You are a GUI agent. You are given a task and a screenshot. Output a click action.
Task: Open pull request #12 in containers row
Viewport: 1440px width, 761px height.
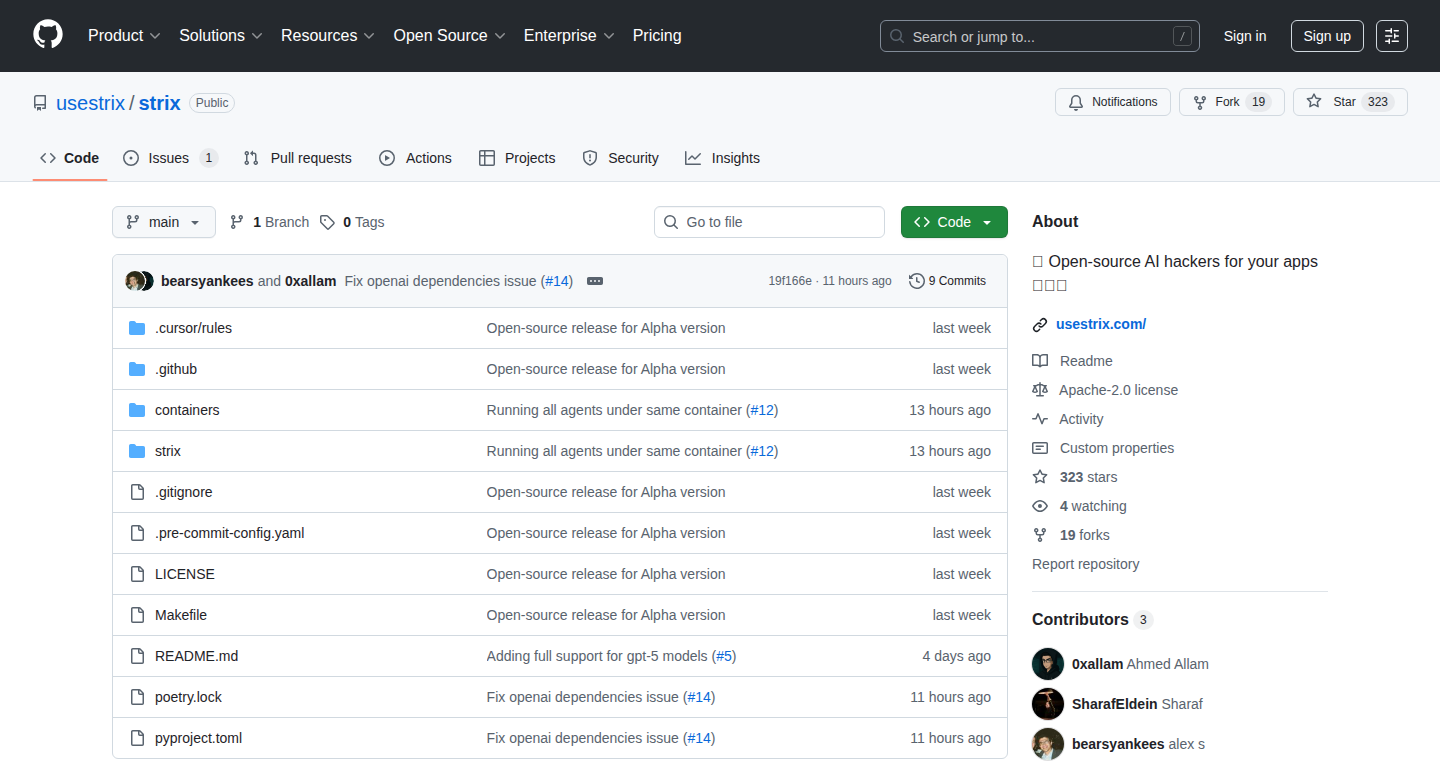tap(762, 410)
